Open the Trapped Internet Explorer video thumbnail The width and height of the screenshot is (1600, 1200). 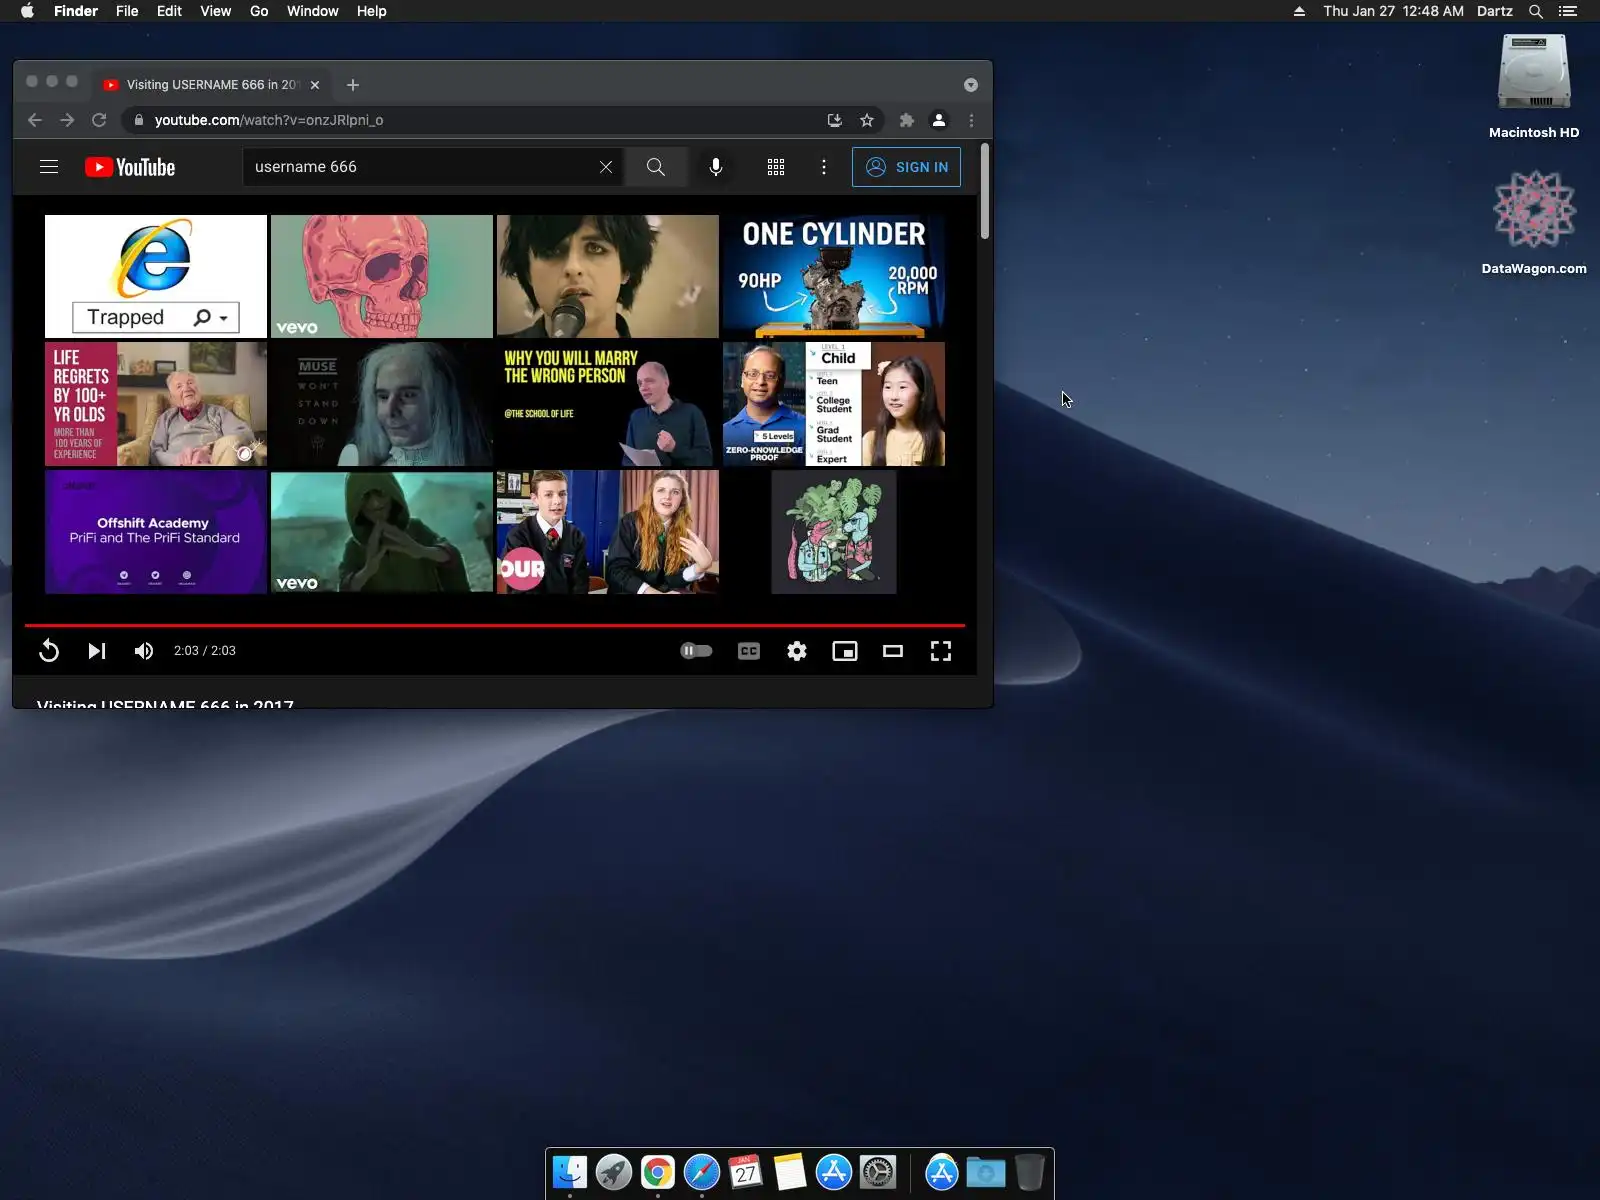[x=156, y=276]
